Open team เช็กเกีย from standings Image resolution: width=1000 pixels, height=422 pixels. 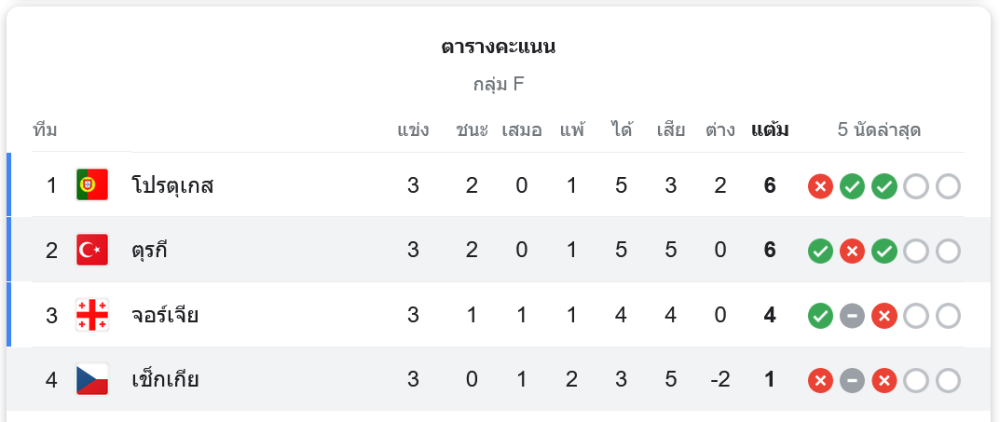coord(165,381)
